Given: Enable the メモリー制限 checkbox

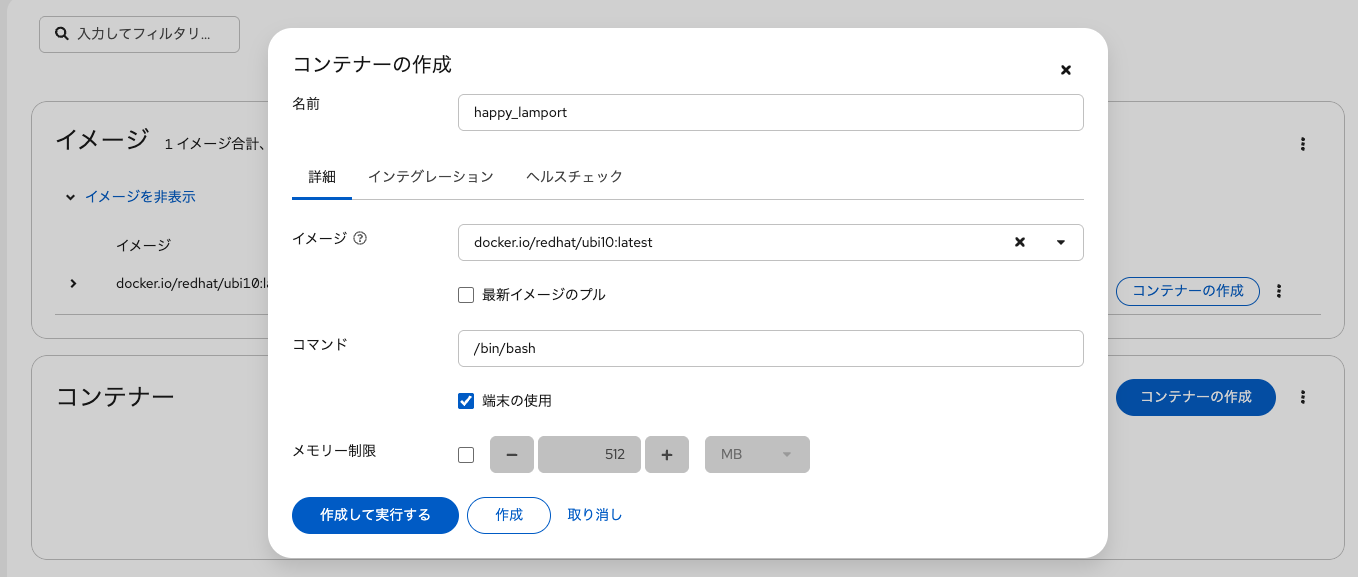Looking at the screenshot, I should (x=465, y=454).
